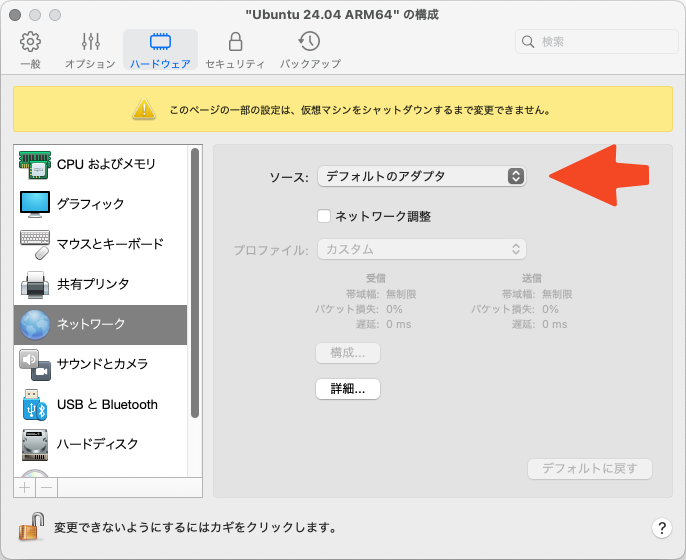This screenshot has width=686, height=560.
Task: Click the グラフィック monitor icon
Action: [x=35, y=204]
